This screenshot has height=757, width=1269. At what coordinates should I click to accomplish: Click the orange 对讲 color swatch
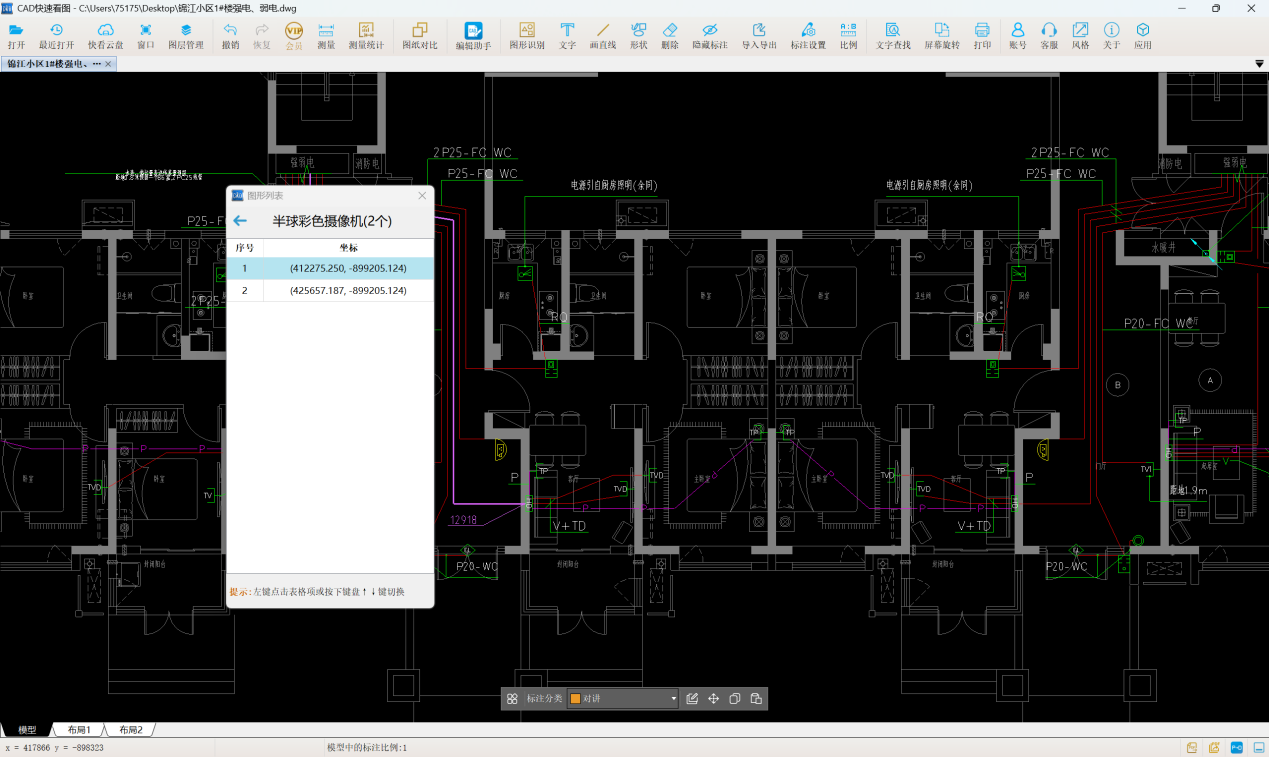click(575, 699)
